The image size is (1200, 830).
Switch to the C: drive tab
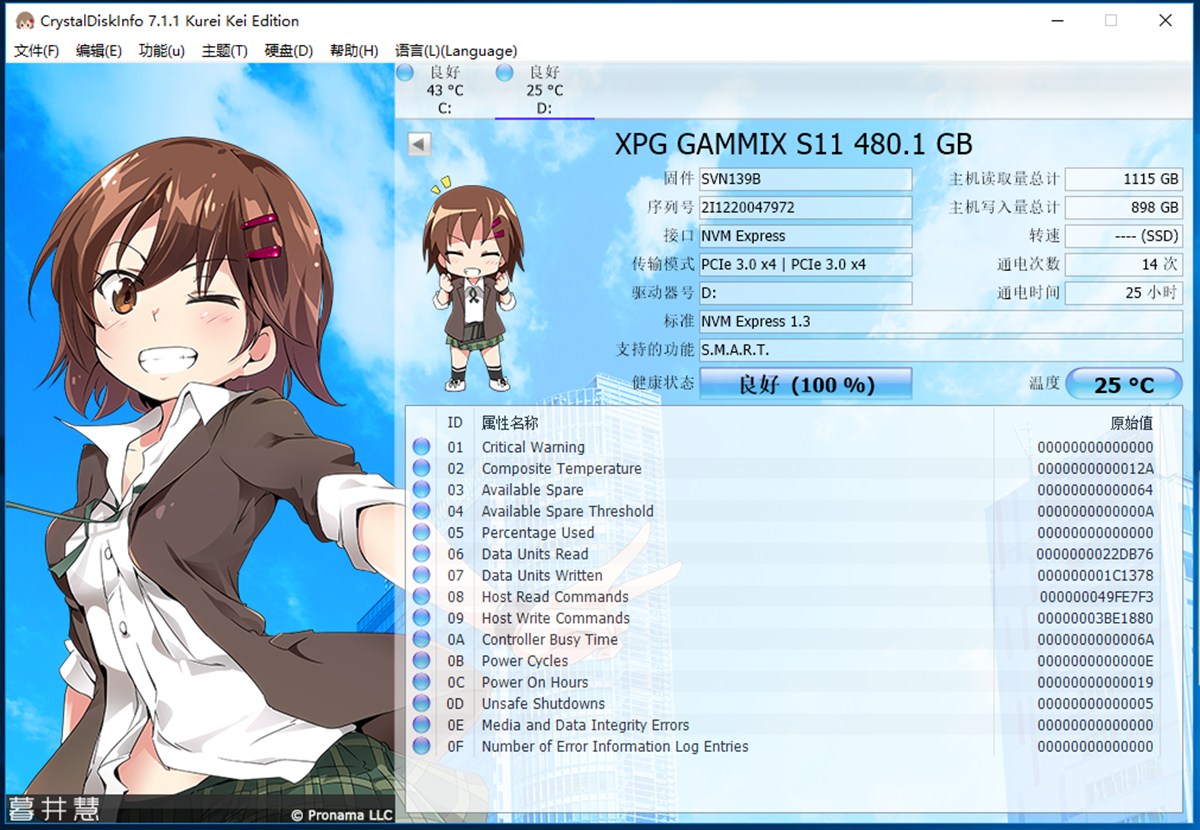[x=445, y=91]
